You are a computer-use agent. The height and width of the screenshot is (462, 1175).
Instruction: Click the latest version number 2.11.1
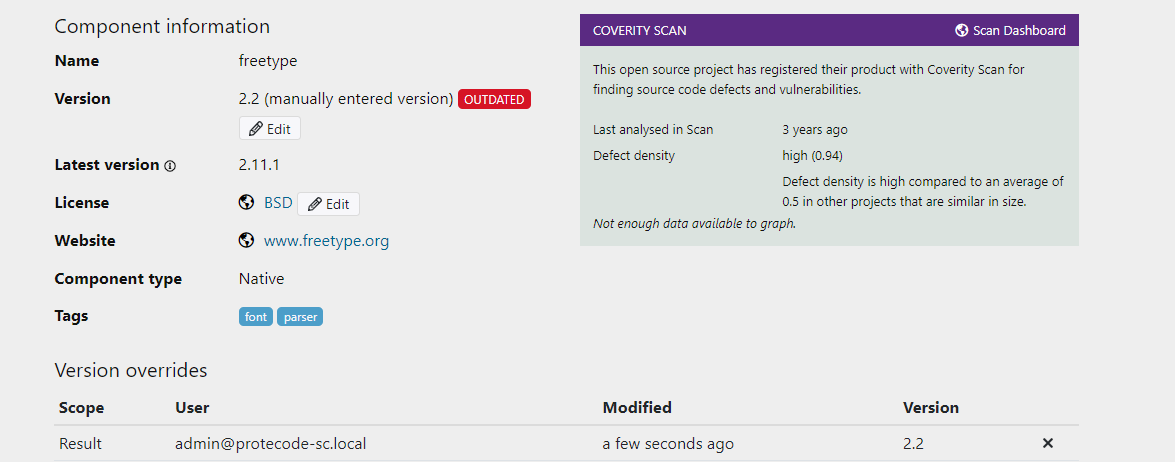click(x=259, y=165)
